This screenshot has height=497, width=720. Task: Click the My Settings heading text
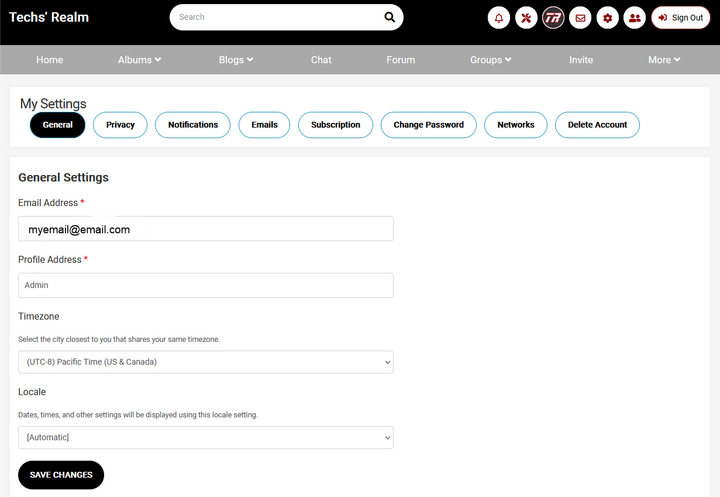coord(53,104)
